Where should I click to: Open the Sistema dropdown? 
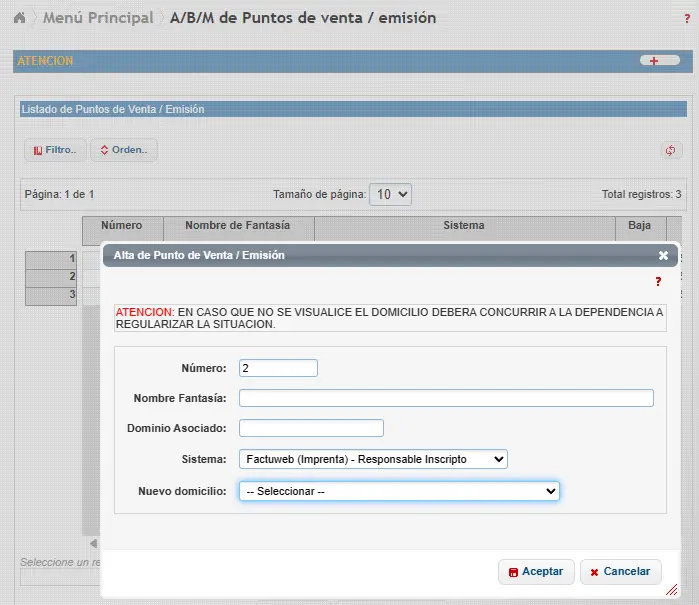click(373, 459)
